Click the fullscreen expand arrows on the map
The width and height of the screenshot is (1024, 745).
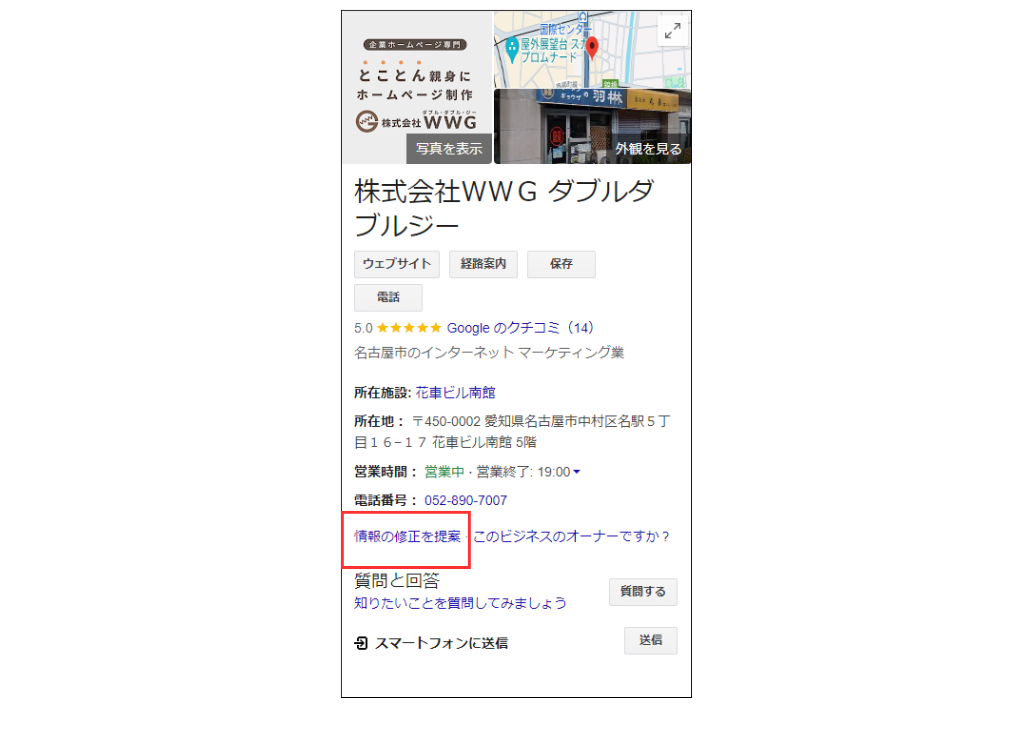tap(672, 29)
